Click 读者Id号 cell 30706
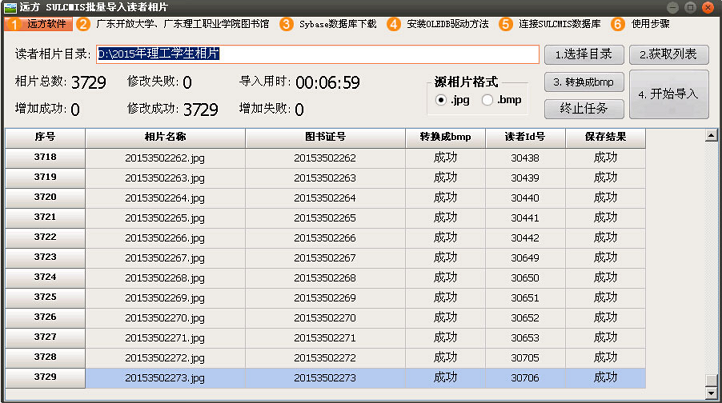Viewport: 722px width, 403px height. 525,378
